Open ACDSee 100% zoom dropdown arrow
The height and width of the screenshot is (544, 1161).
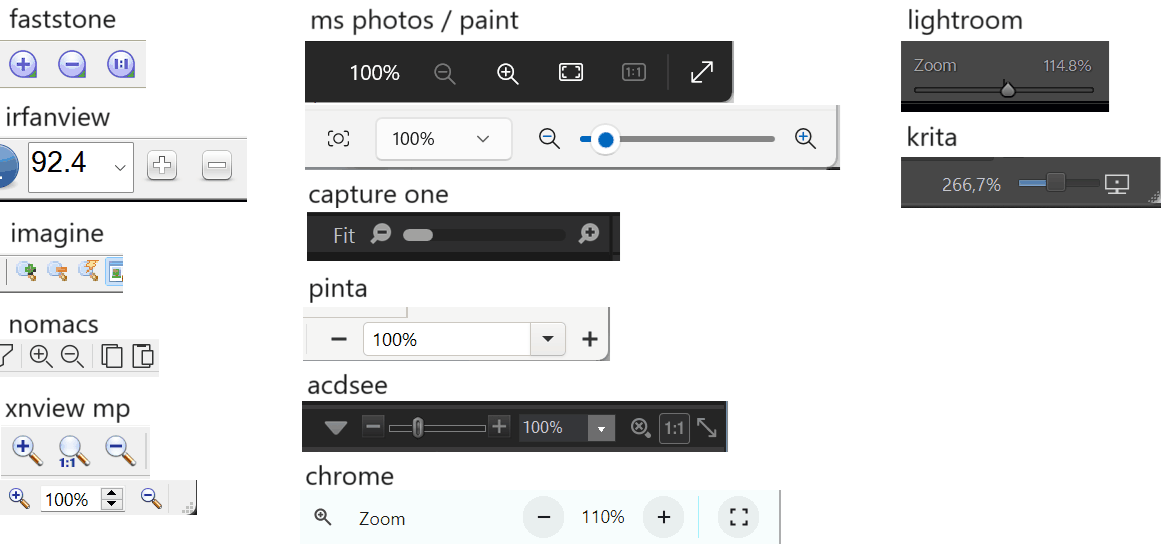pyautogui.click(x=601, y=428)
